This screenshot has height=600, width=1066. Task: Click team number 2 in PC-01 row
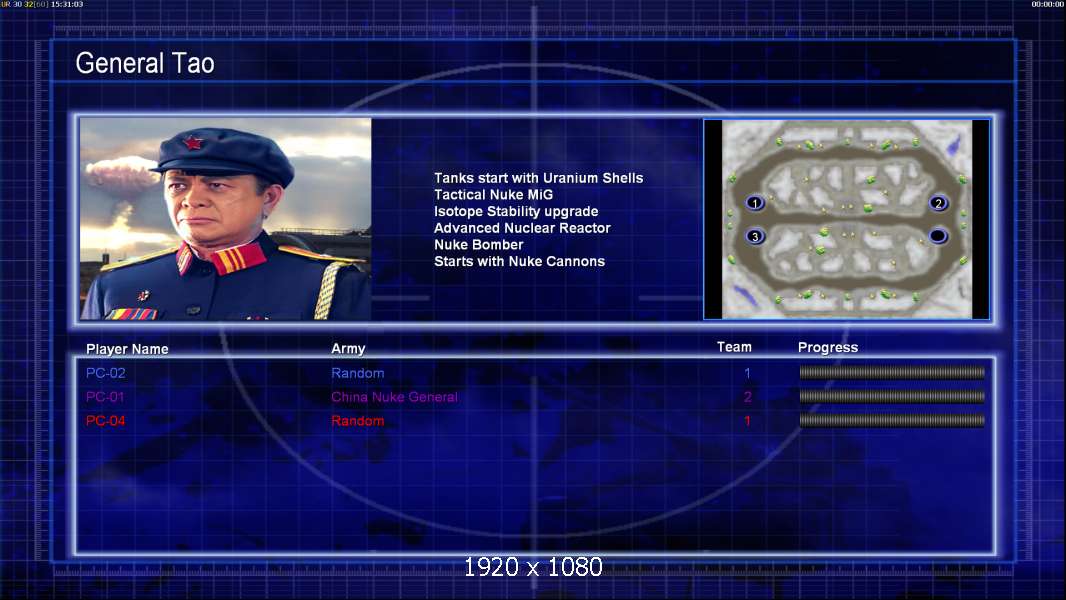coord(747,397)
